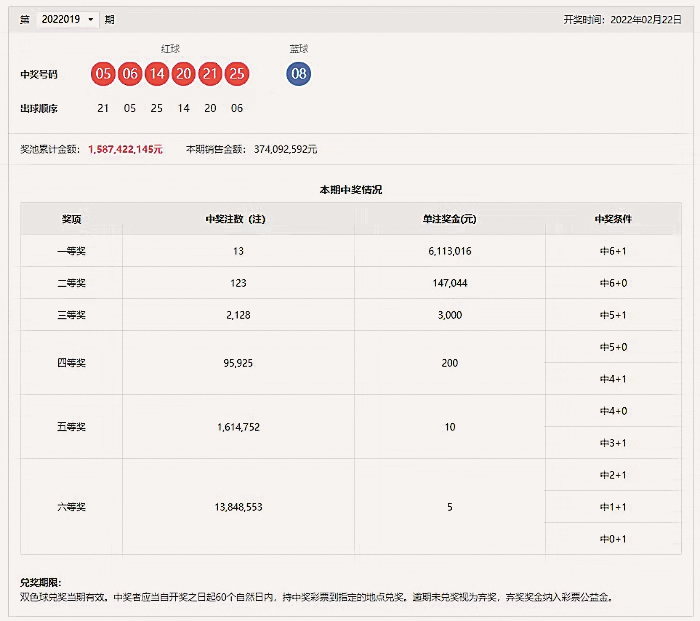
Task: Click red ball number 06
Action: click(129, 74)
